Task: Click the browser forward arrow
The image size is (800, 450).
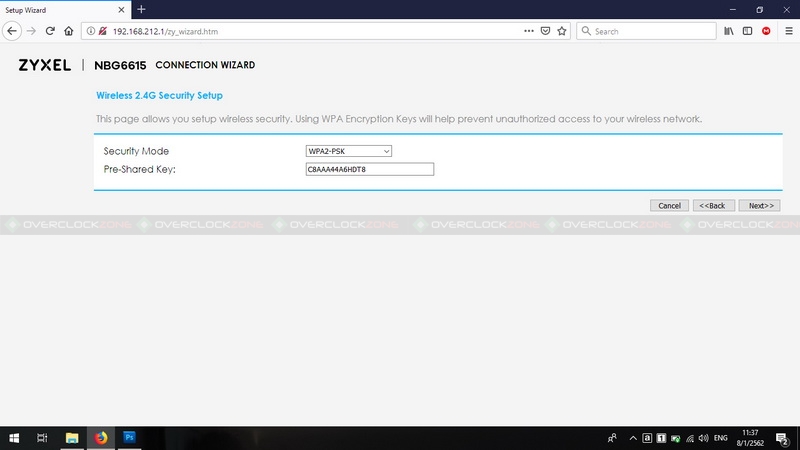Action: pyautogui.click(x=31, y=31)
